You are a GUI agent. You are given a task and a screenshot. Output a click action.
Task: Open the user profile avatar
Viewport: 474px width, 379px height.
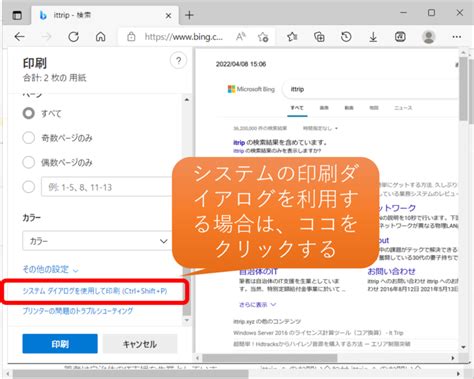click(429, 37)
